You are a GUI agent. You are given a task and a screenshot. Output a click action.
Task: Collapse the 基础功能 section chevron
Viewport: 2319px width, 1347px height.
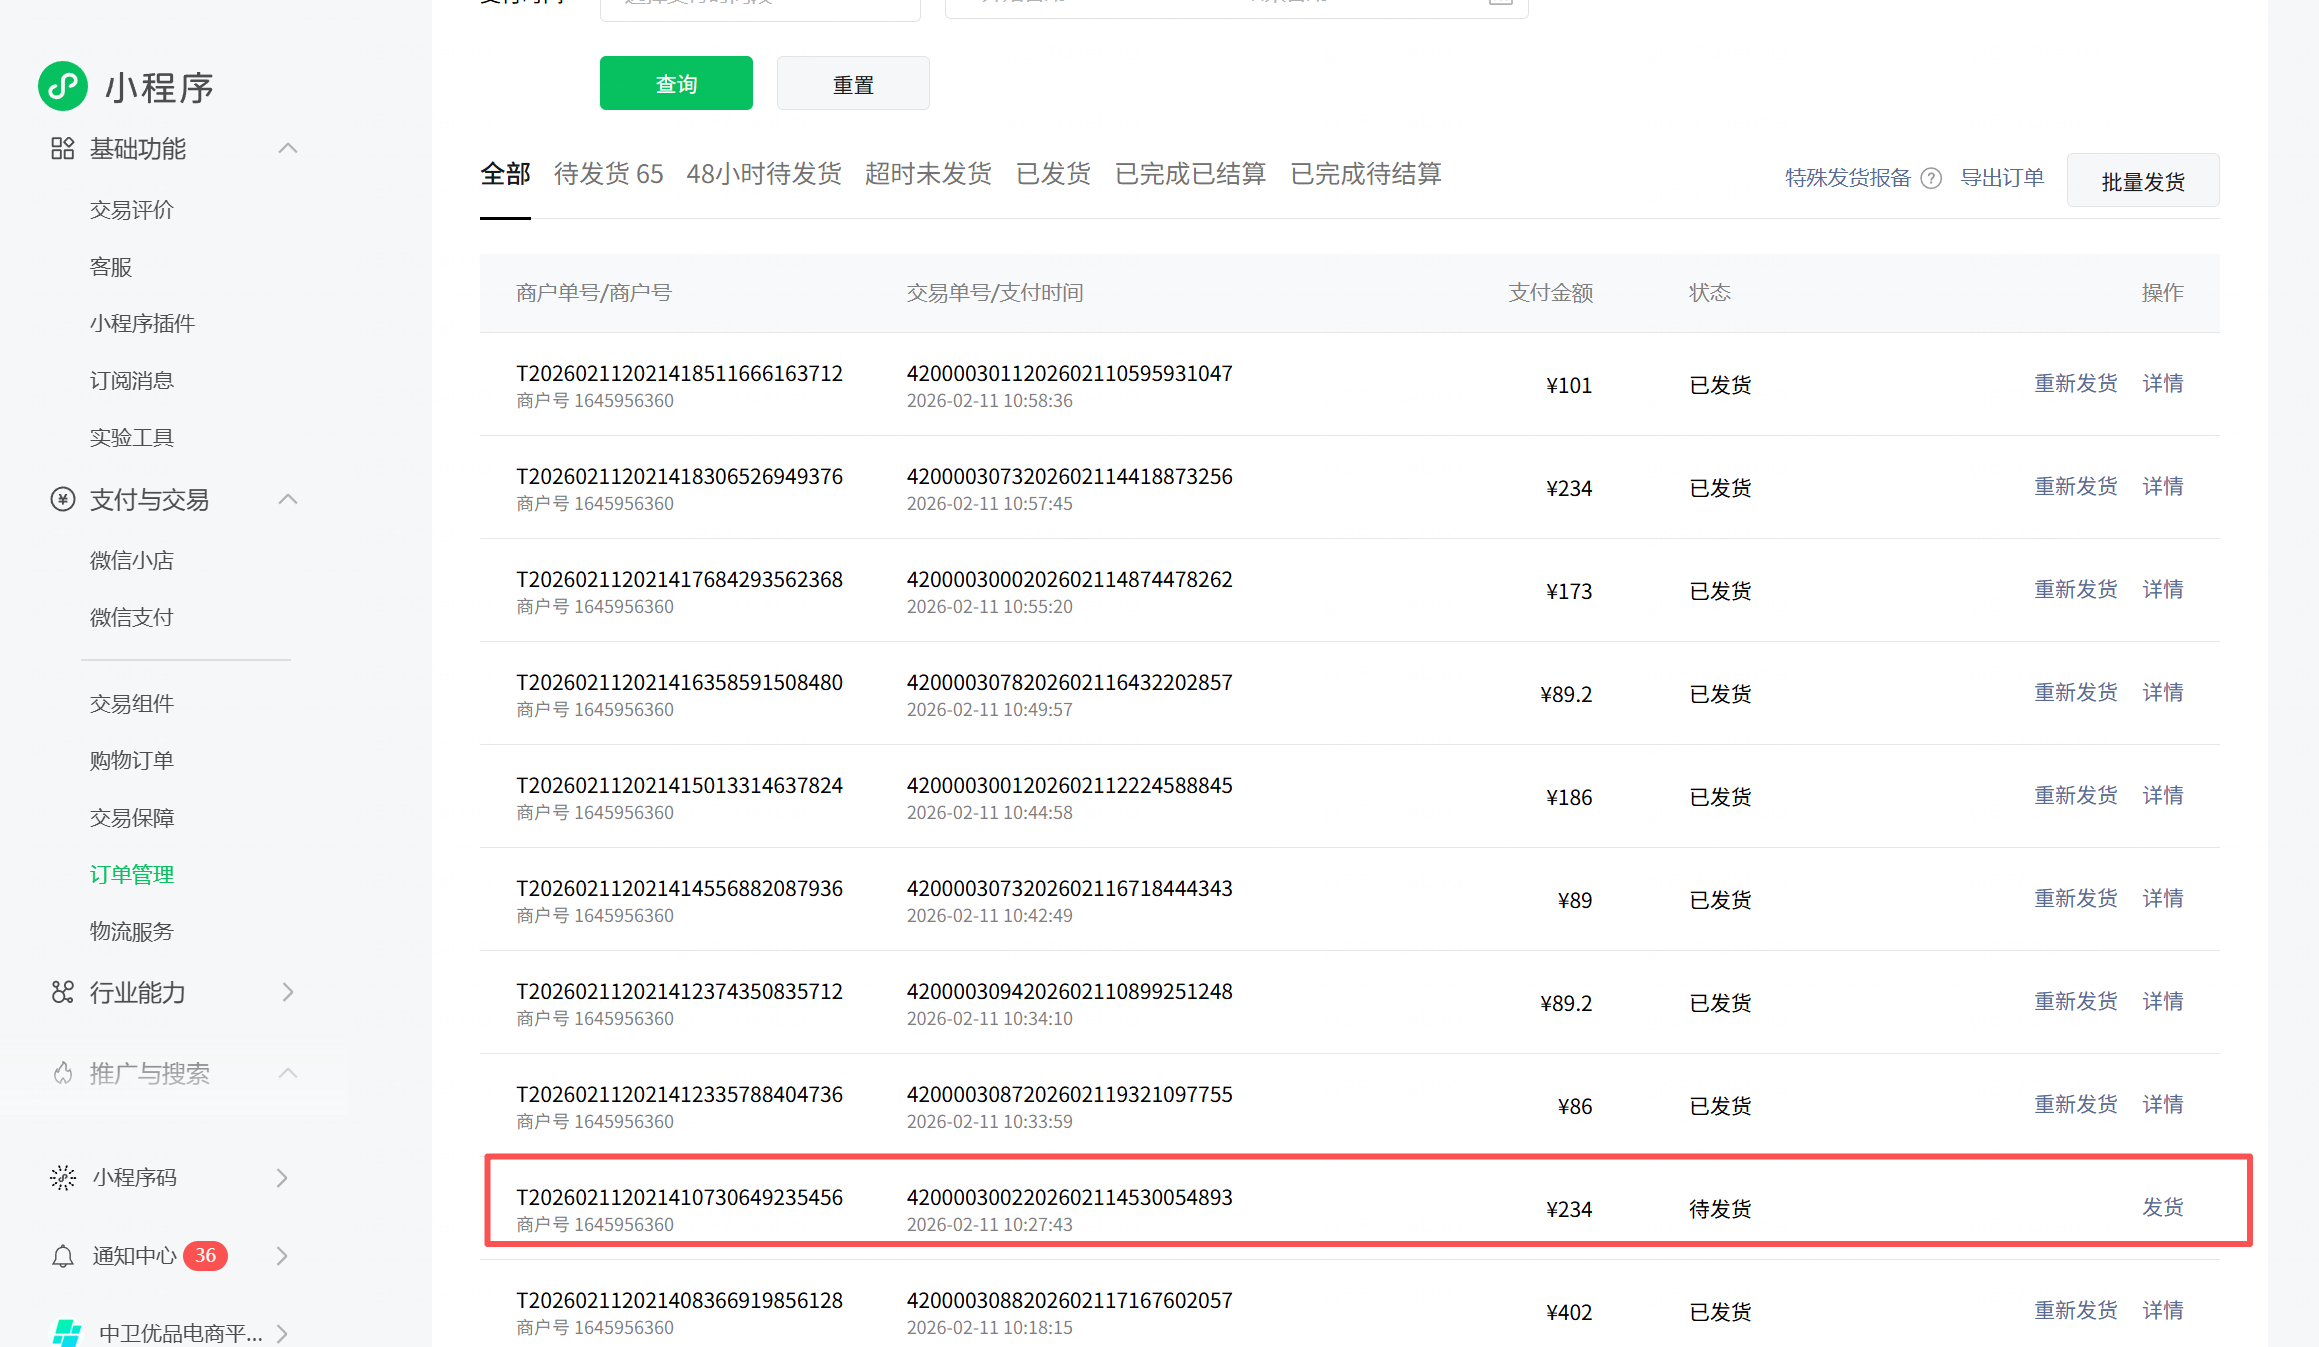point(288,149)
